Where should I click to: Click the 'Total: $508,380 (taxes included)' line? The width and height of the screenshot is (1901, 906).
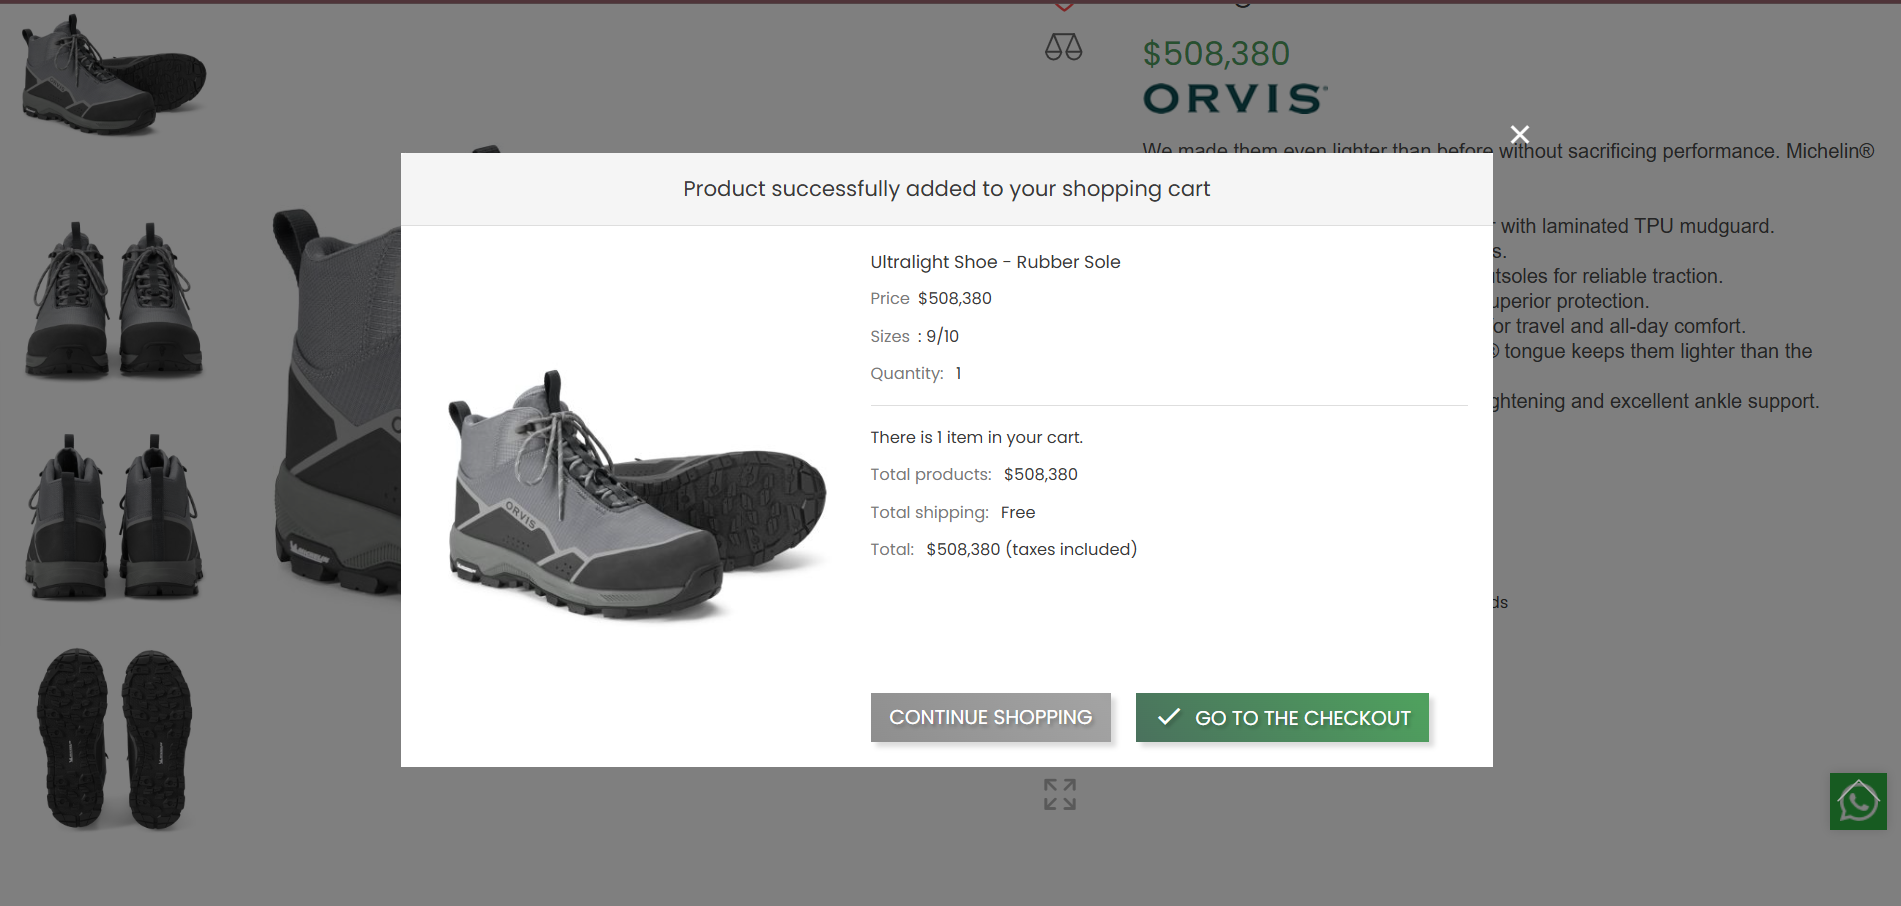tap(1003, 549)
